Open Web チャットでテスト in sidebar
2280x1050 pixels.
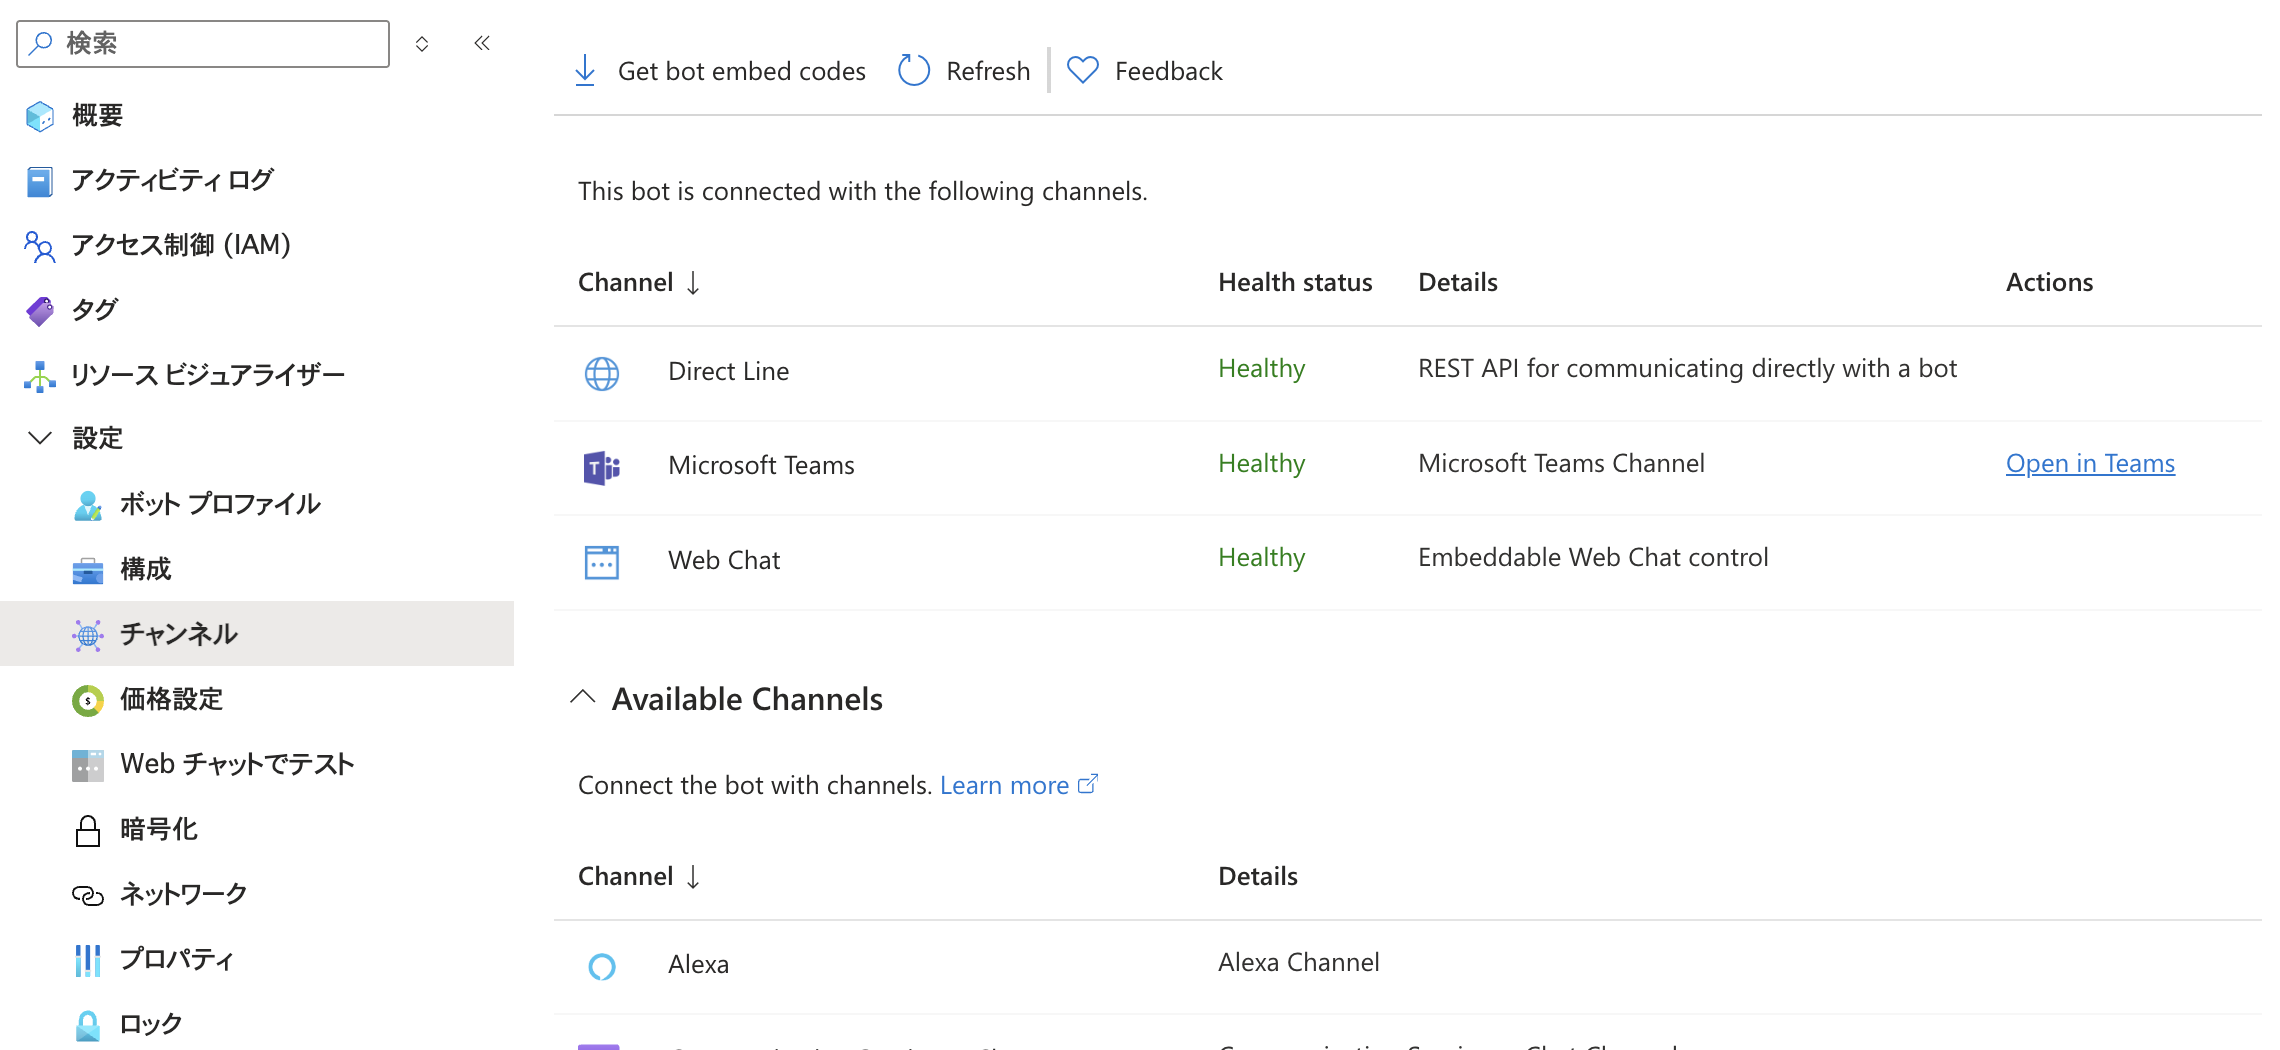pos(237,764)
